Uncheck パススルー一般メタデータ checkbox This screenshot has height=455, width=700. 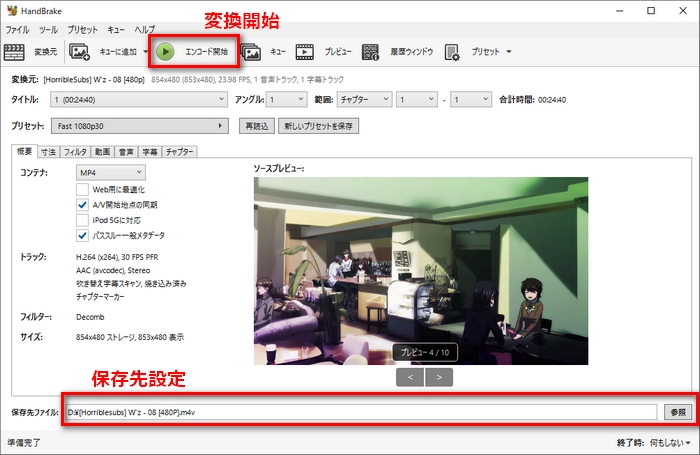coord(82,235)
